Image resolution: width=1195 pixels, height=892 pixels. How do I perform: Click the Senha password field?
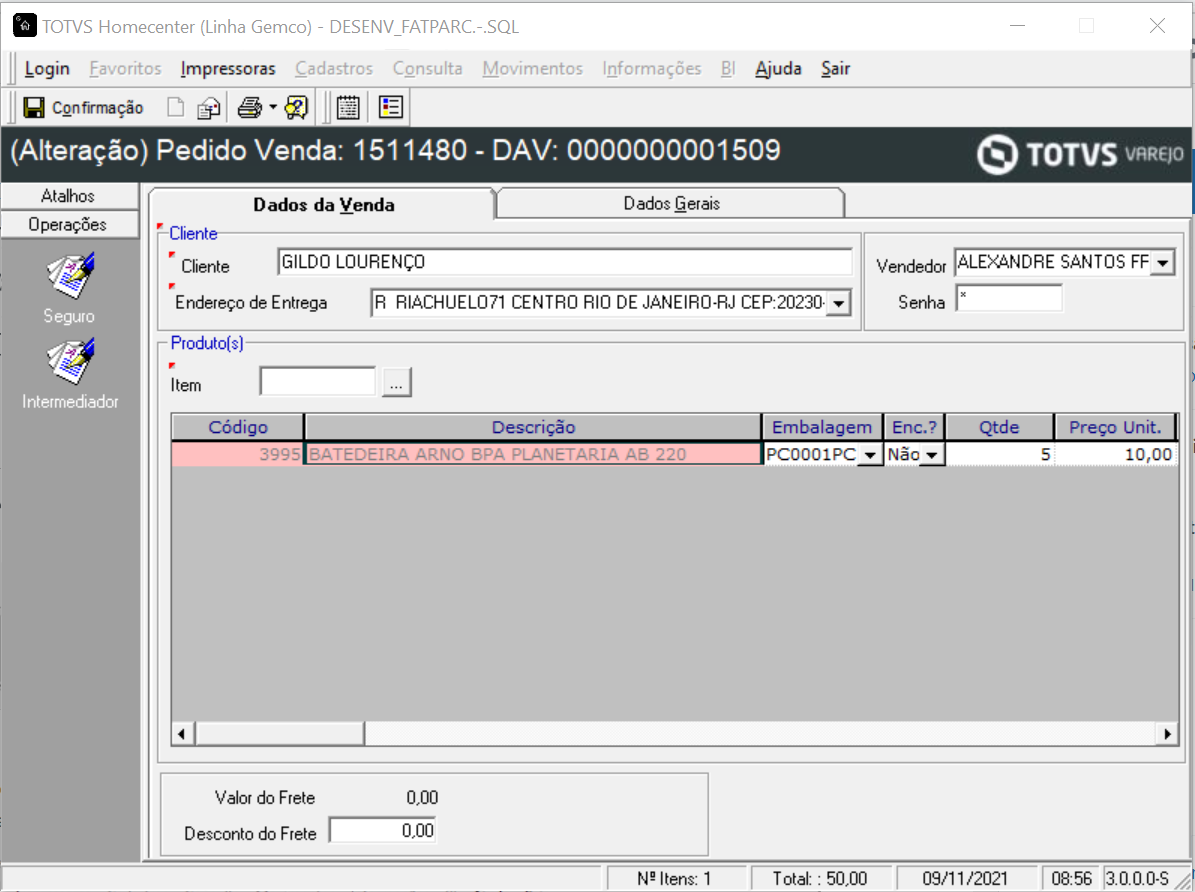pyautogui.click(x=1009, y=298)
